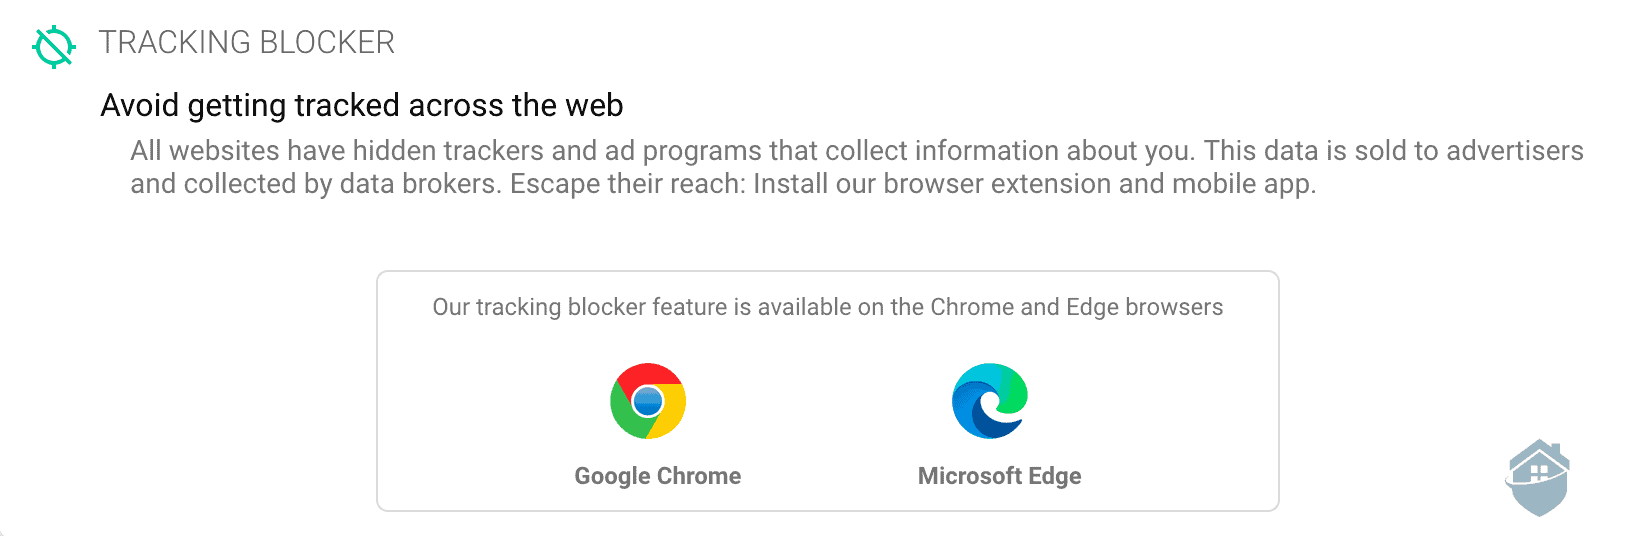Viewport: 1648px width, 536px height.
Task: Click the Google Chrome logo icon
Action: [648, 401]
